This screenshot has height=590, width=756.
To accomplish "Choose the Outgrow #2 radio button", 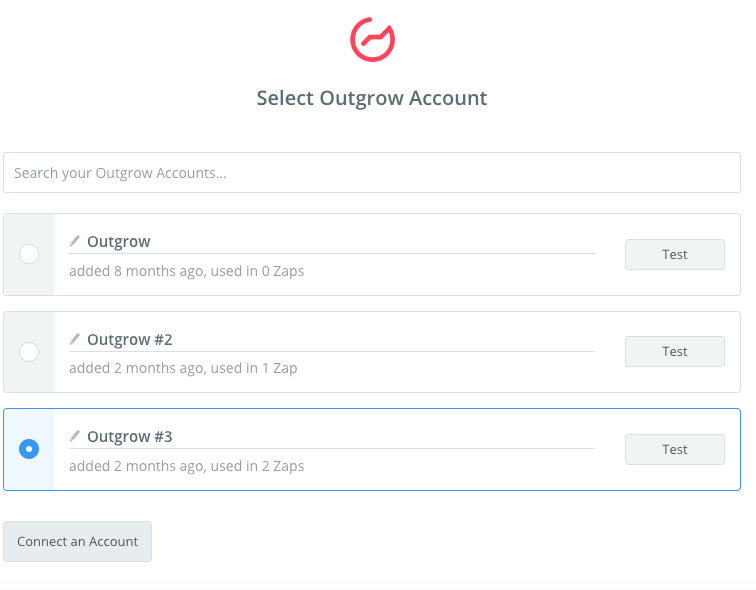I will click(x=29, y=351).
